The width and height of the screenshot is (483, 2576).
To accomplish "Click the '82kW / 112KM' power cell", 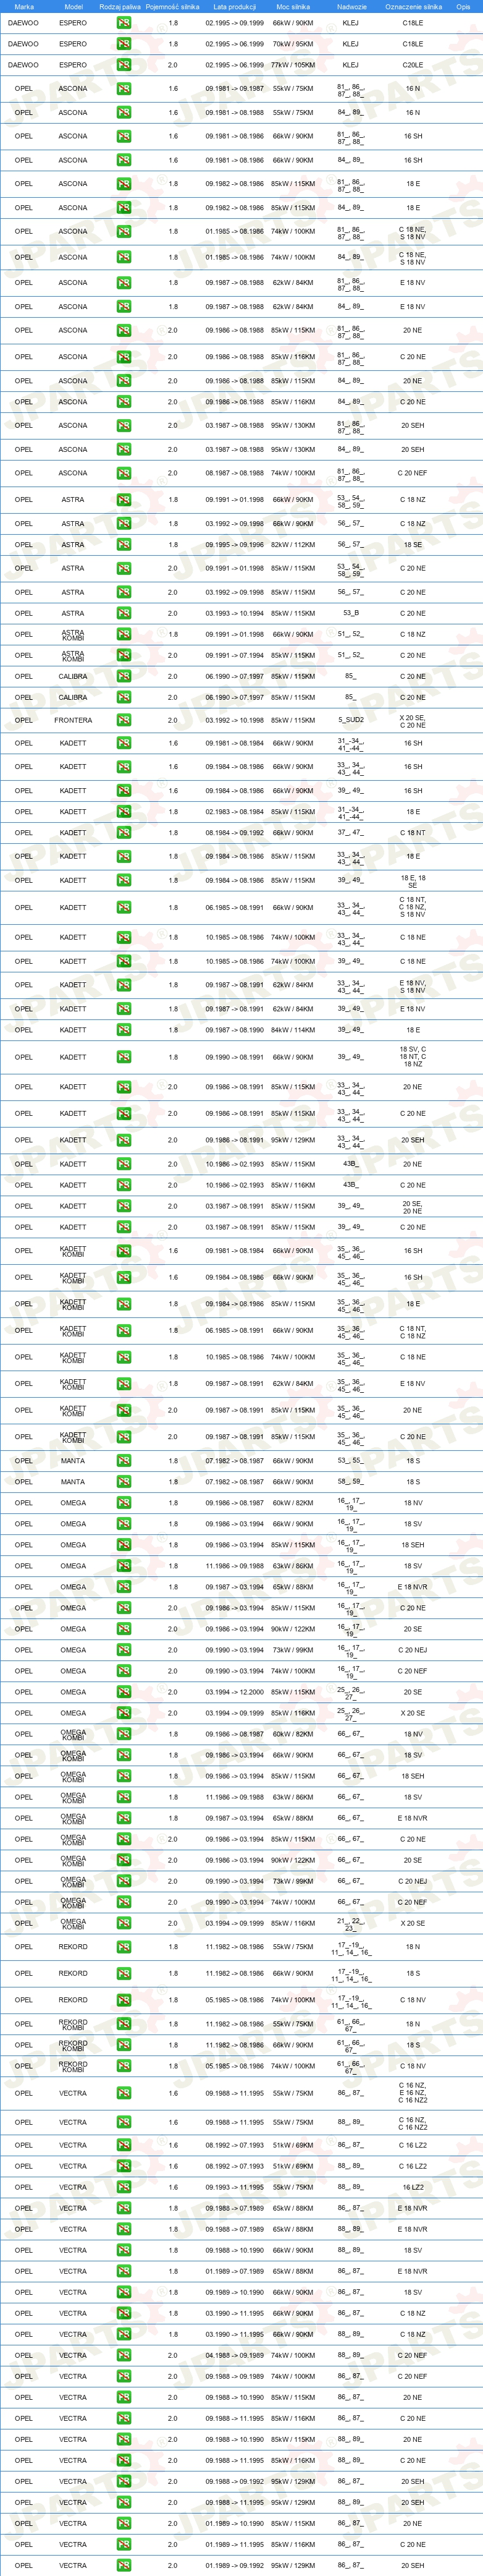I will pyautogui.click(x=293, y=545).
